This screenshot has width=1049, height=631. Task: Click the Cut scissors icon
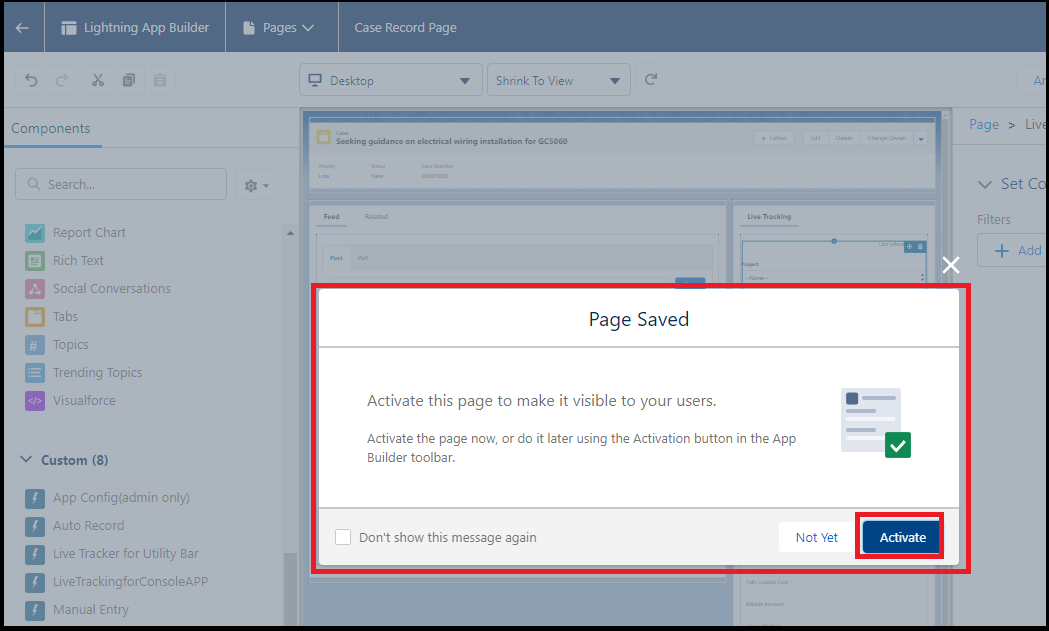[x=98, y=80]
